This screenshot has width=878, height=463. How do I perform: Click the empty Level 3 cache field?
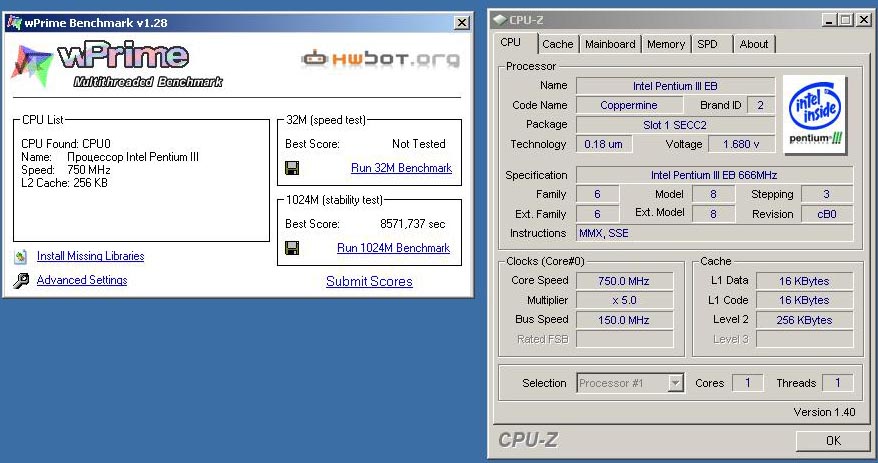[805, 339]
